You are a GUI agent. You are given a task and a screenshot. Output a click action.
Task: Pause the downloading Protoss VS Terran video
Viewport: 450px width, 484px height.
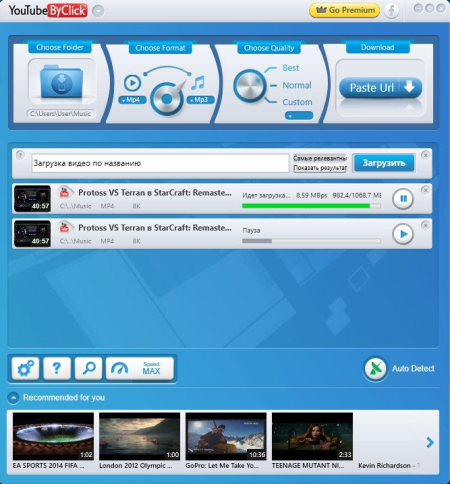click(403, 199)
